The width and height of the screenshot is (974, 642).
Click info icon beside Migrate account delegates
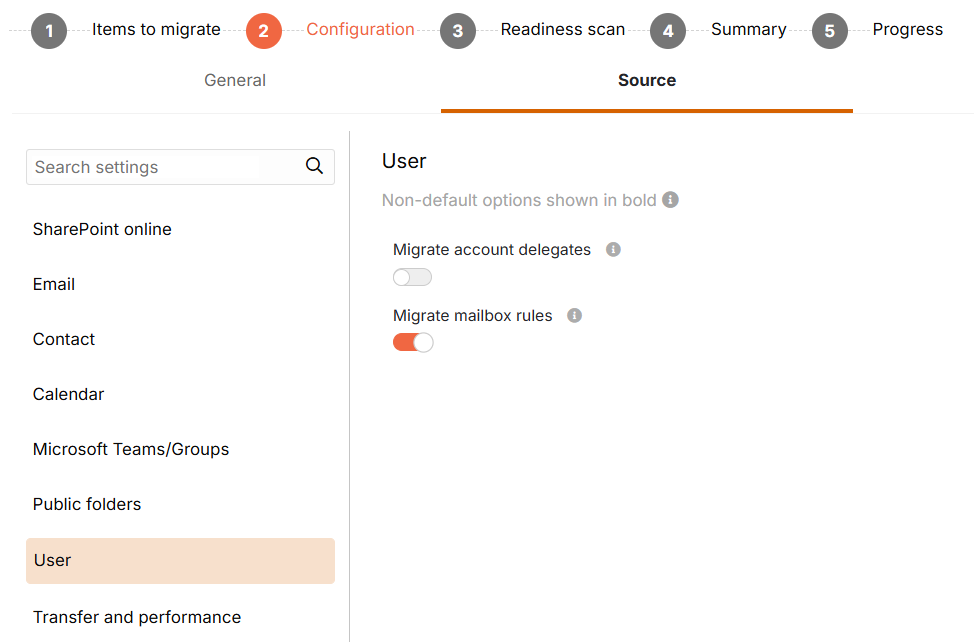613,250
